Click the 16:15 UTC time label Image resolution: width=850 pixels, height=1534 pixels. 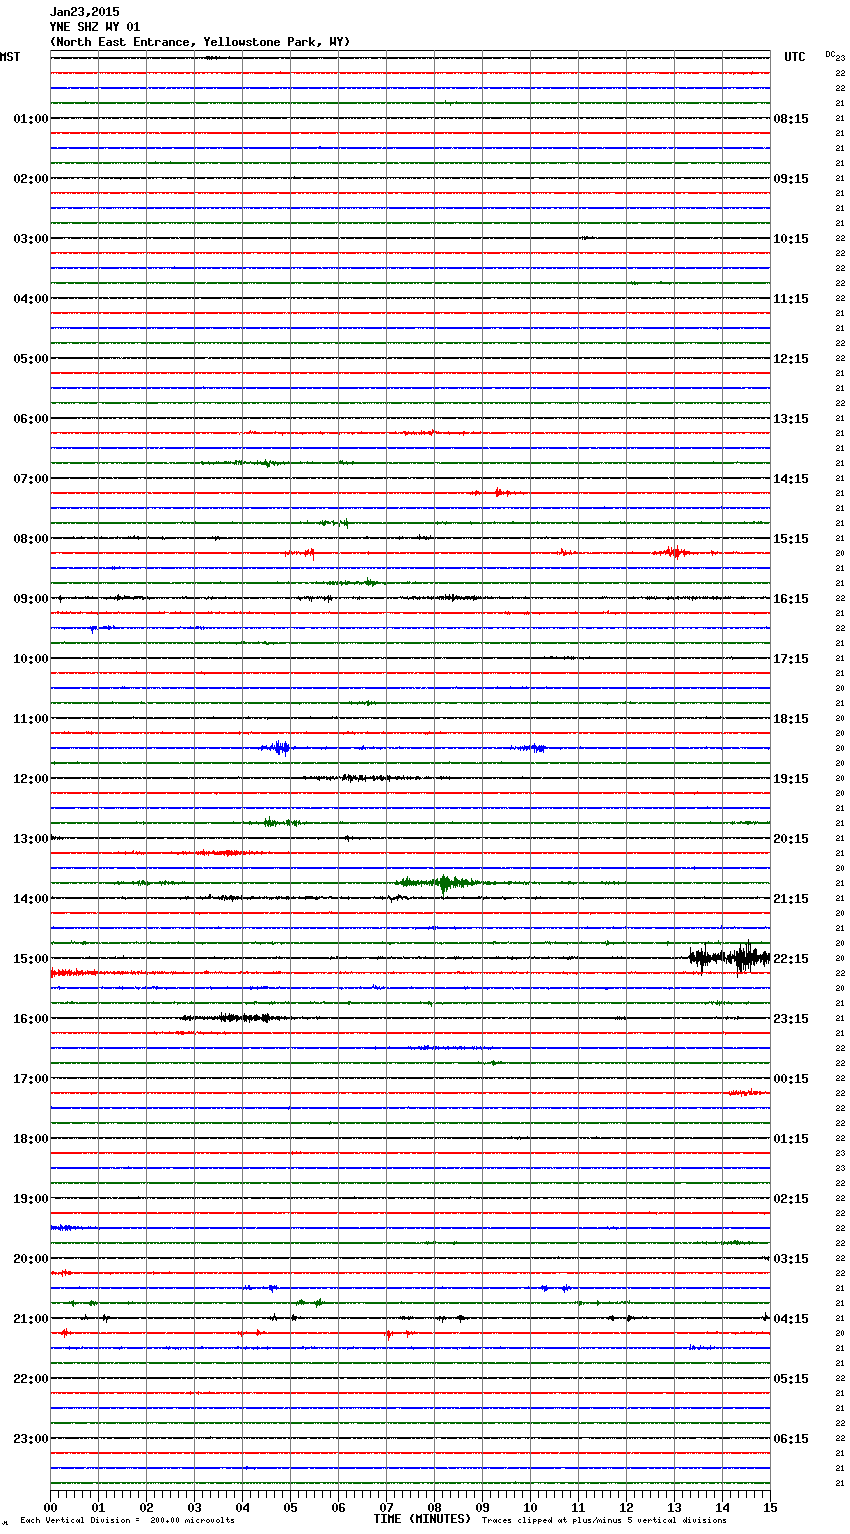(791, 599)
